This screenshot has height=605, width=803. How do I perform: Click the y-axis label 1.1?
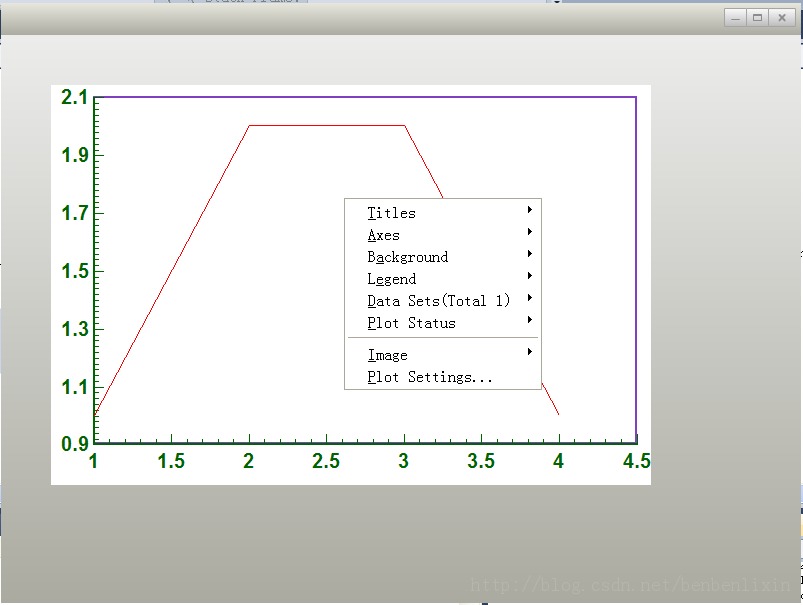(x=74, y=387)
